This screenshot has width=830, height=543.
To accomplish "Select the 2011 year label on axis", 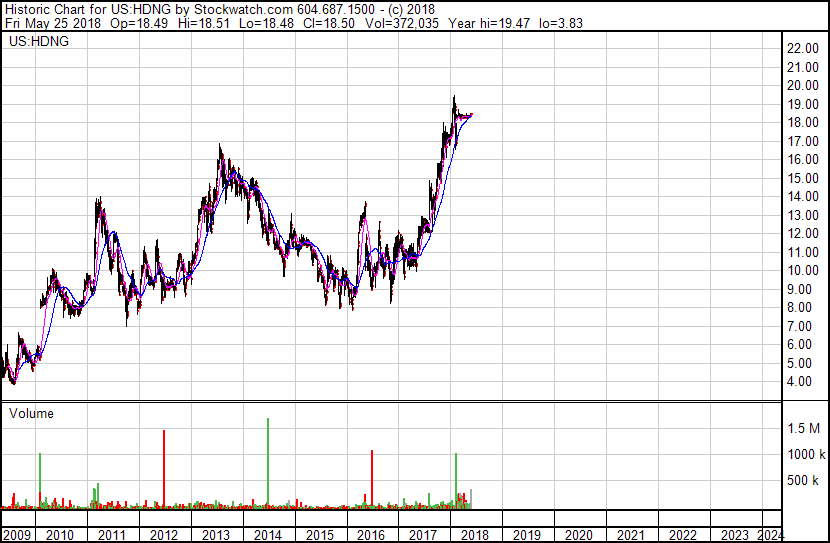I will (x=112, y=535).
